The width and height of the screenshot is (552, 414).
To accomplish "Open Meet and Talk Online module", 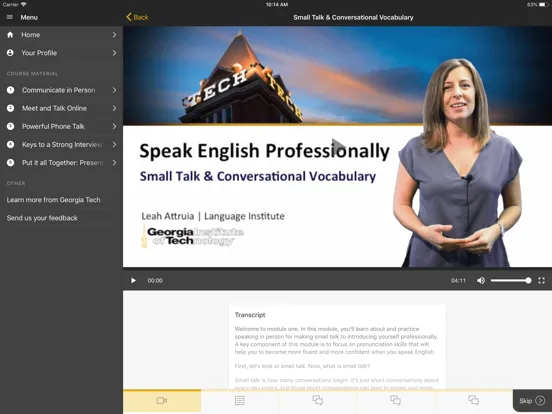I will coord(61,108).
